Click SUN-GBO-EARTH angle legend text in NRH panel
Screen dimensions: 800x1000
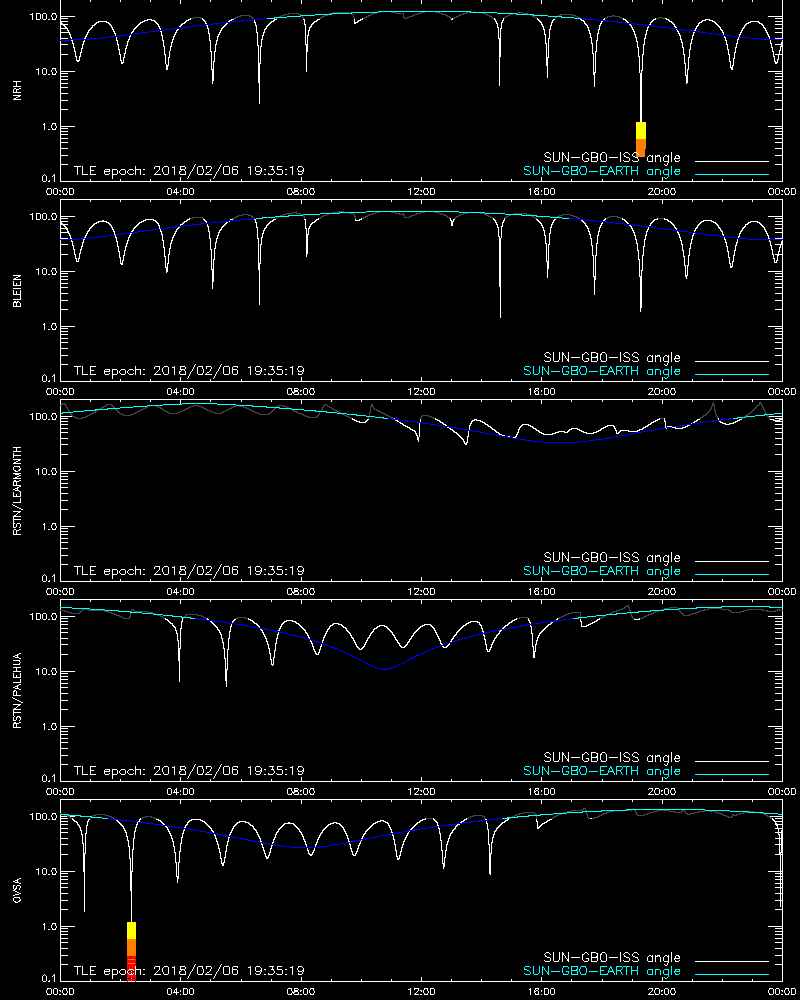602,171
